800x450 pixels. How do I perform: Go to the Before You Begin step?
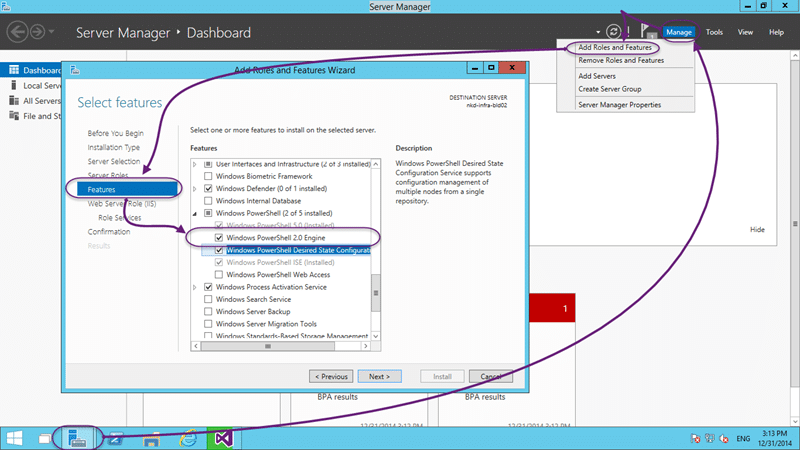tap(115, 133)
